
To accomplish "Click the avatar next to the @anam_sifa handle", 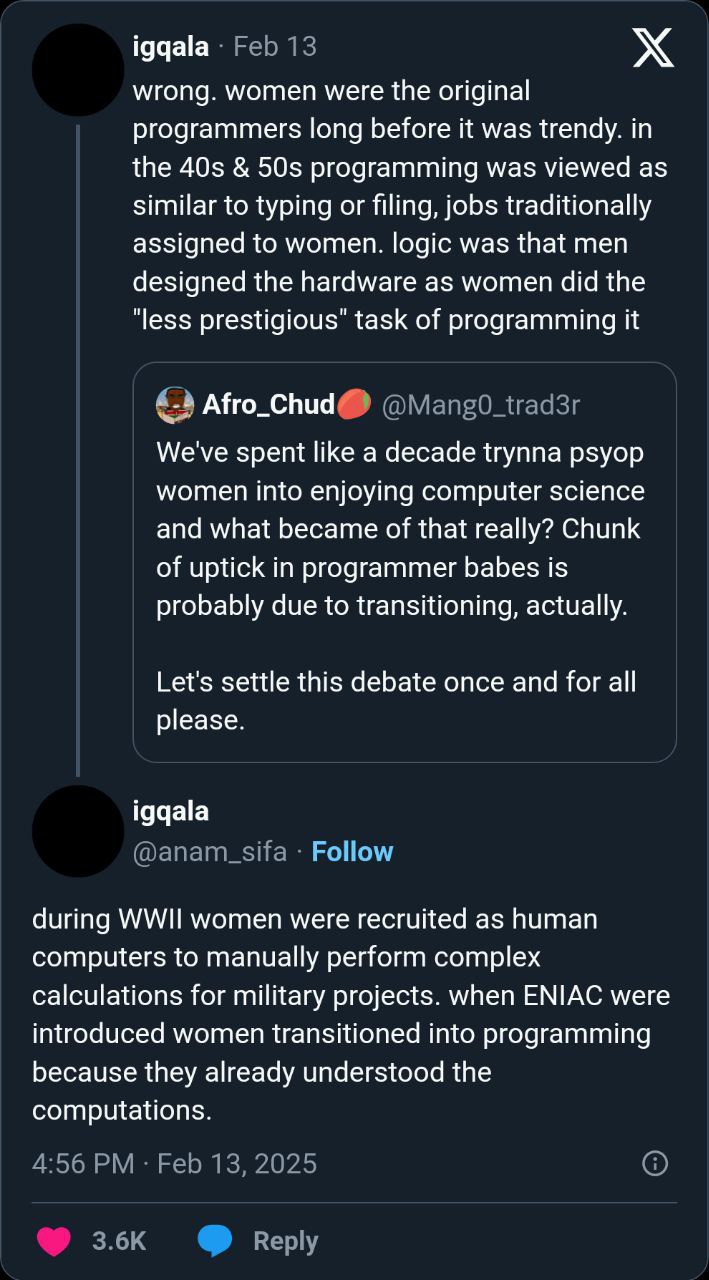I will coord(77,831).
